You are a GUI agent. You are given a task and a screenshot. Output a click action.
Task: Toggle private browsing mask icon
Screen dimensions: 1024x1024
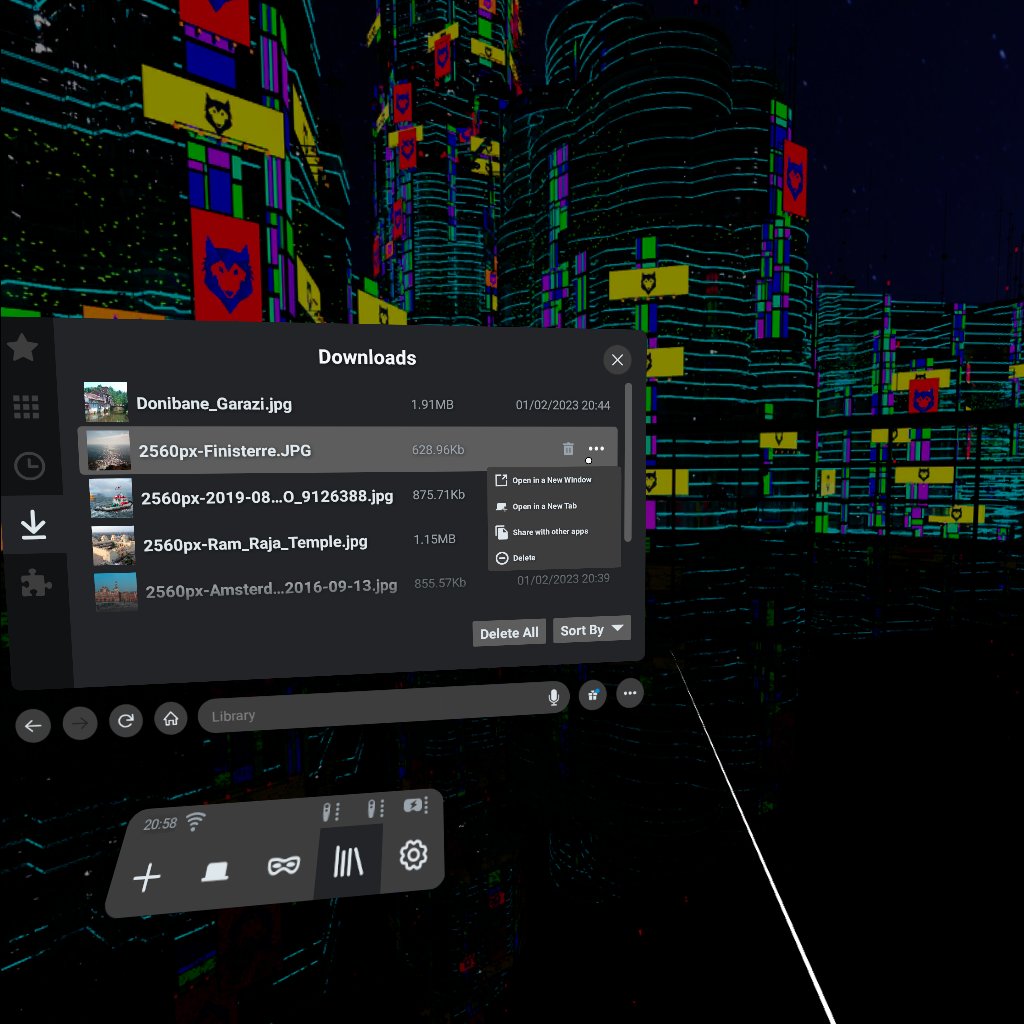pyautogui.click(x=284, y=866)
